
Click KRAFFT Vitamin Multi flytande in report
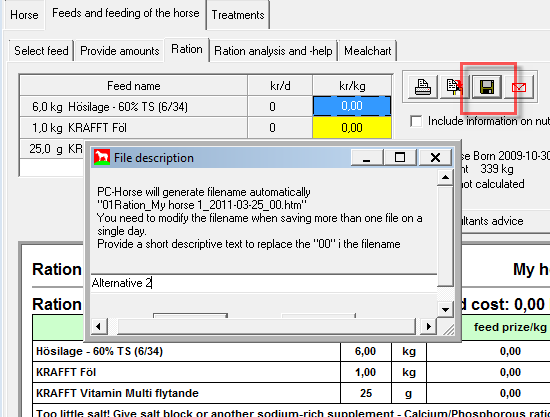[x=117, y=393]
